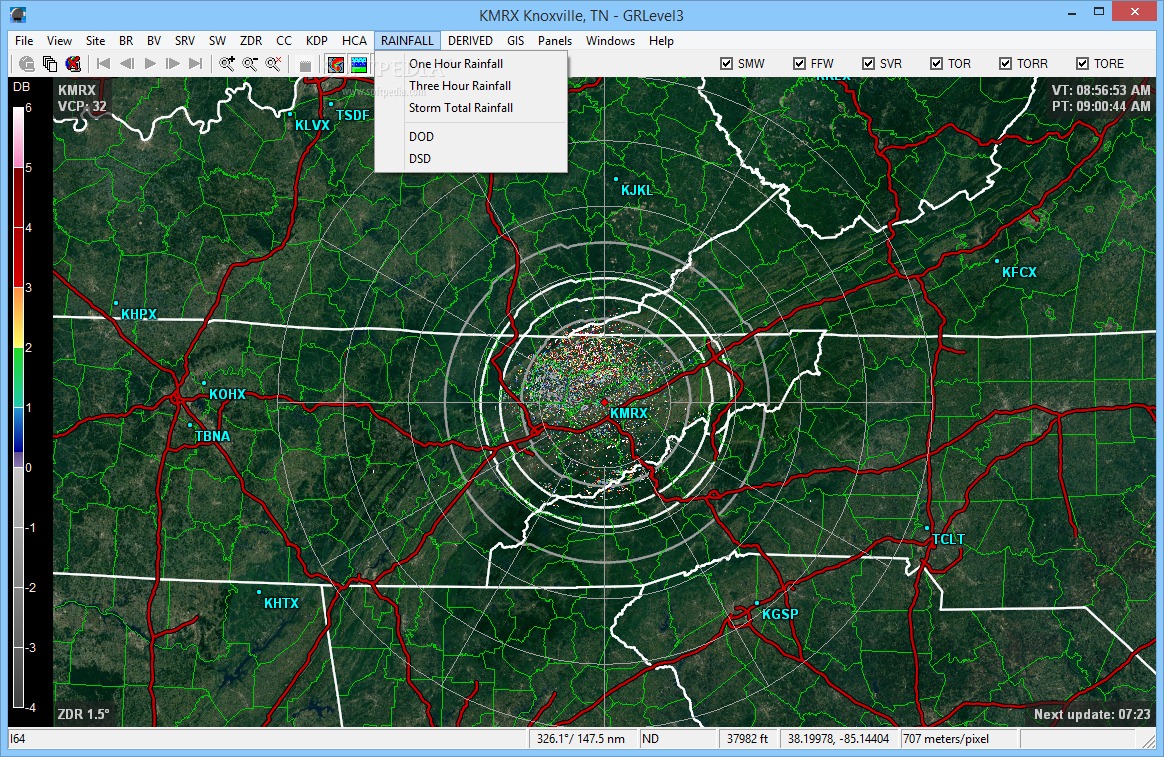Toggle the FFW warnings checkbox
The image size is (1164, 757).
pyautogui.click(x=800, y=64)
